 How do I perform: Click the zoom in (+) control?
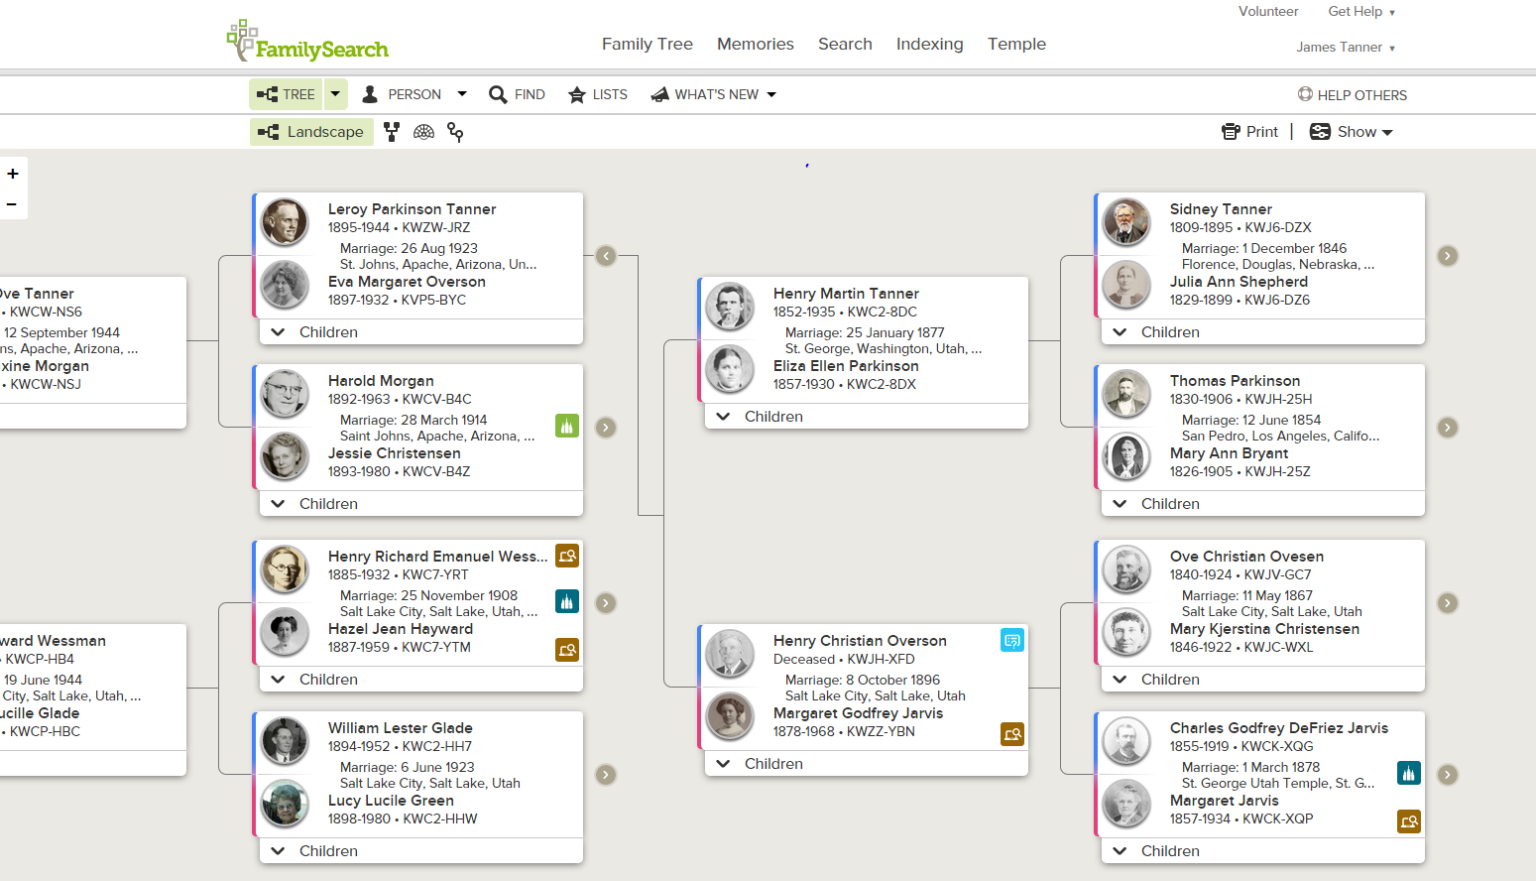pyautogui.click(x=13, y=172)
